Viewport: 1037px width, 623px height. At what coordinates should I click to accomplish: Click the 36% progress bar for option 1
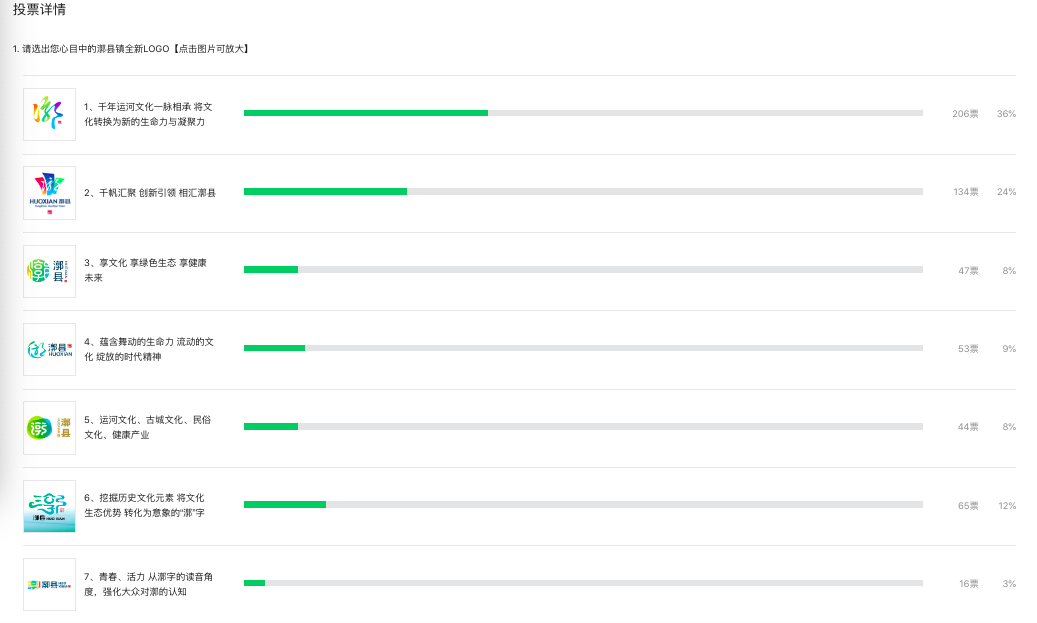pyautogui.click(x=583, y=113)
